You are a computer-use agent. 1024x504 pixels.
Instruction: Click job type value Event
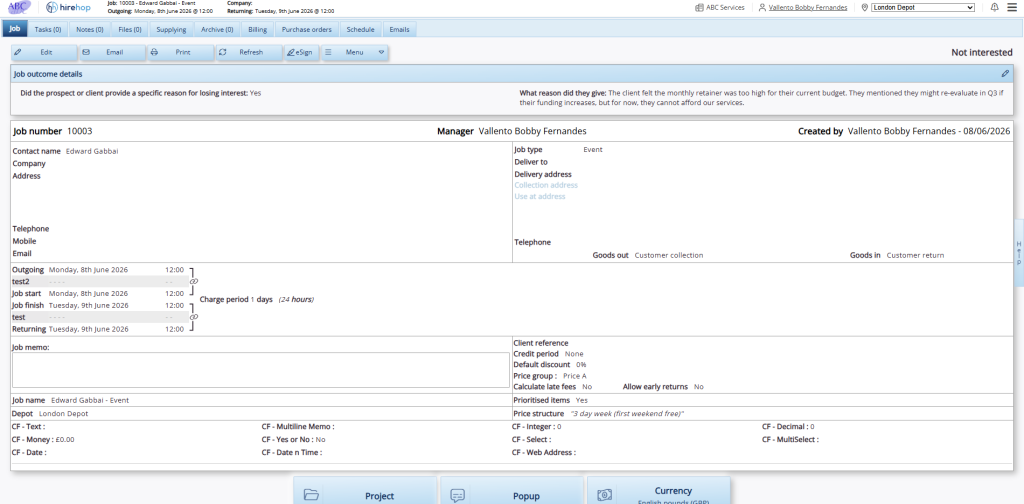point(593,150)
